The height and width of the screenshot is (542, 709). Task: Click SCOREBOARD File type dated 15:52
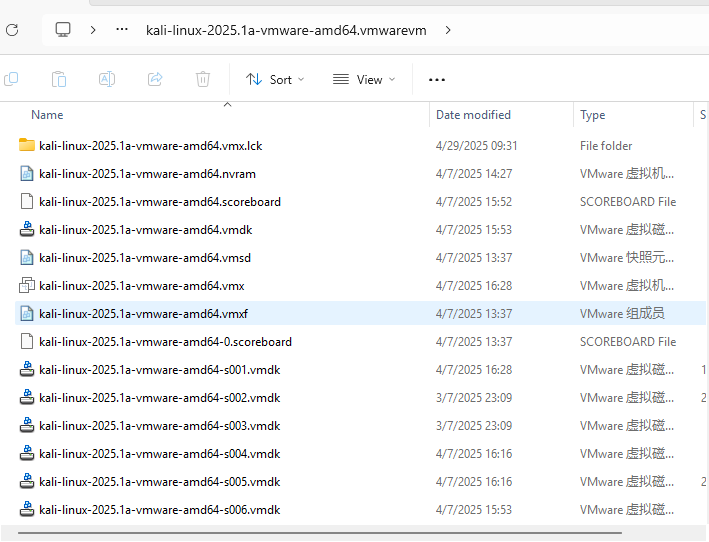[628, 202]
